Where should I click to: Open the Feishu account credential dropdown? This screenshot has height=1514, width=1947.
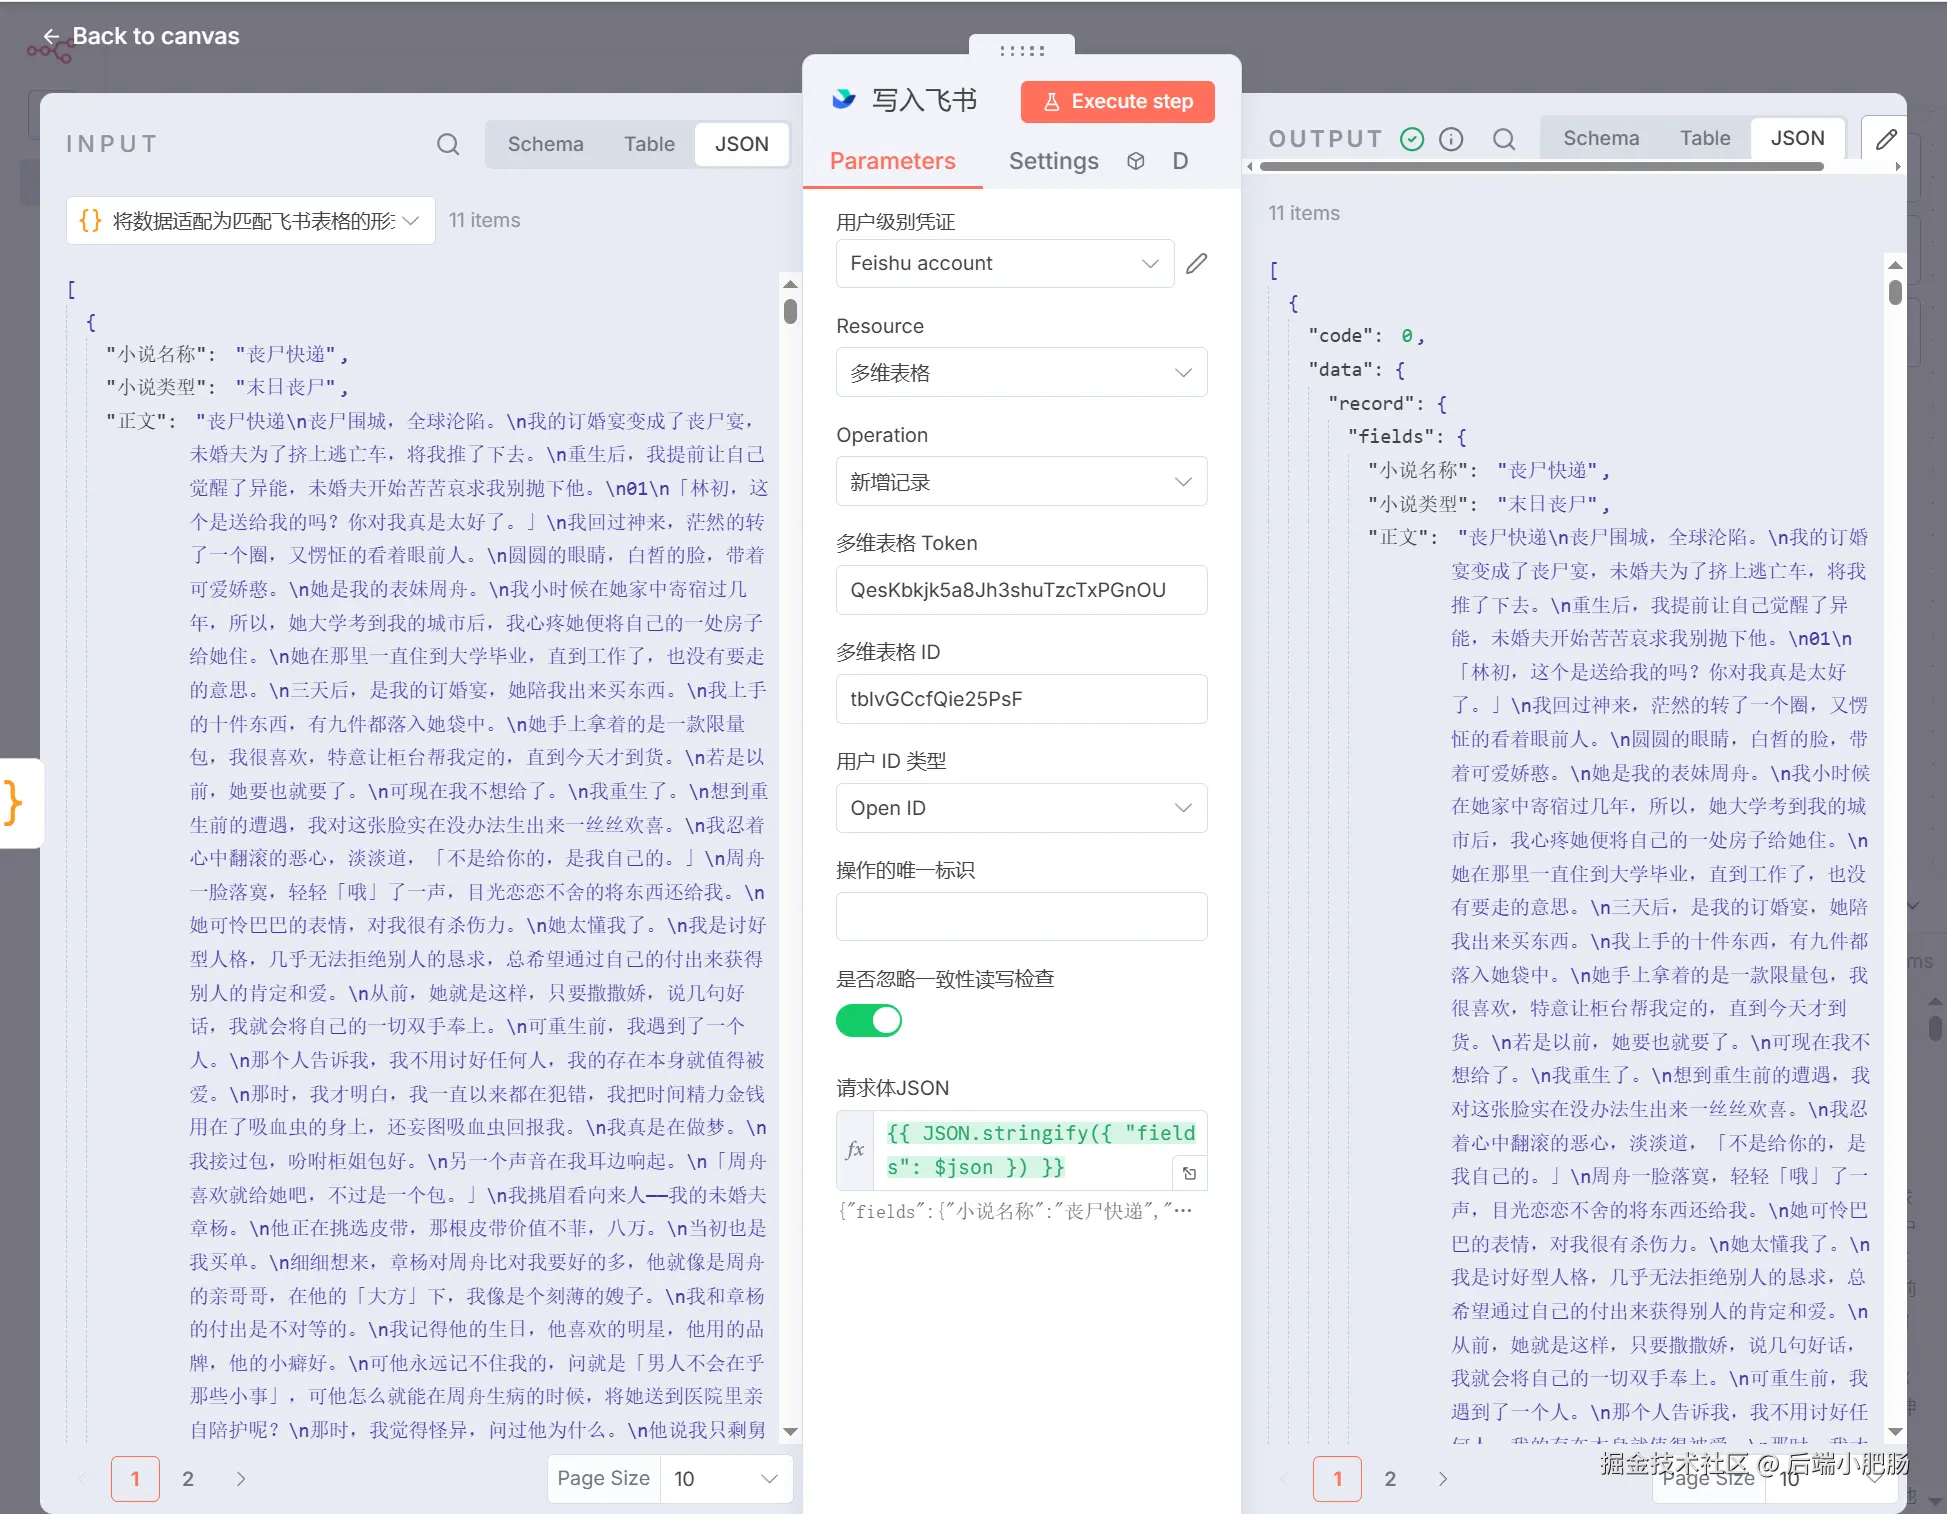(1004, 263)
